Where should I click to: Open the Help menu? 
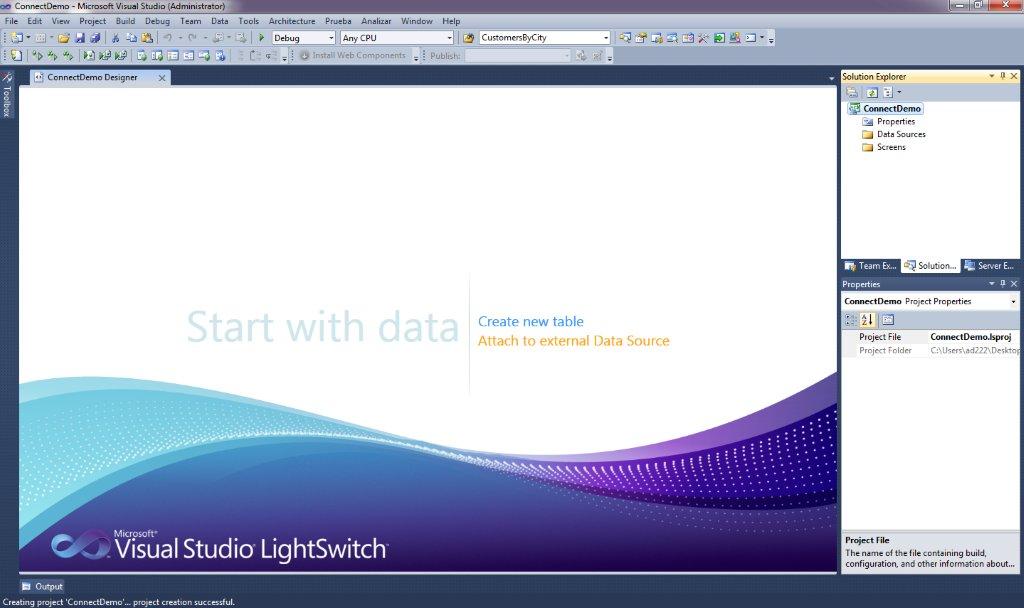click(x=451, y=21)
